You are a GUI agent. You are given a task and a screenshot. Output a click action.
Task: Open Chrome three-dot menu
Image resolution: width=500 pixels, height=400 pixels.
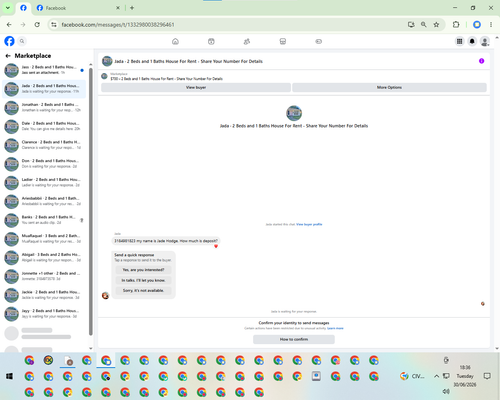pyautogui.click(x=491, y=25)
